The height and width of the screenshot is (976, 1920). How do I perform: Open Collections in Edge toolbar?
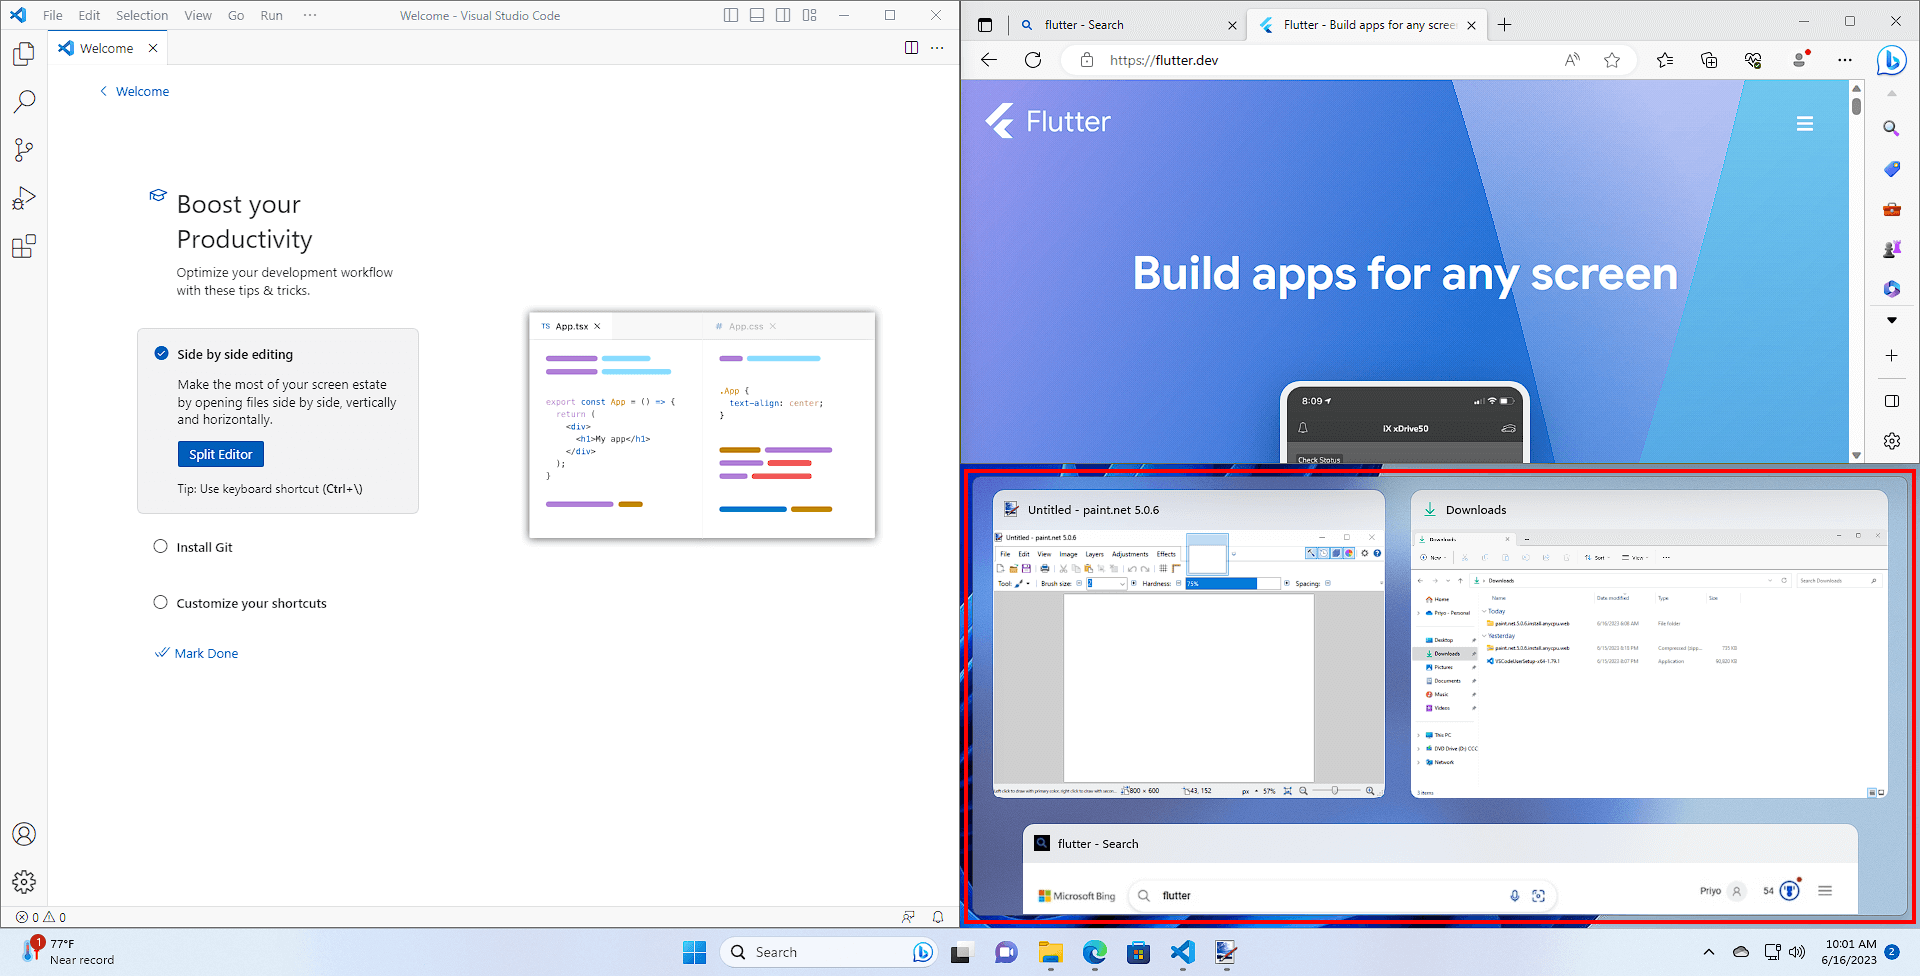[x=1709, y=60]
